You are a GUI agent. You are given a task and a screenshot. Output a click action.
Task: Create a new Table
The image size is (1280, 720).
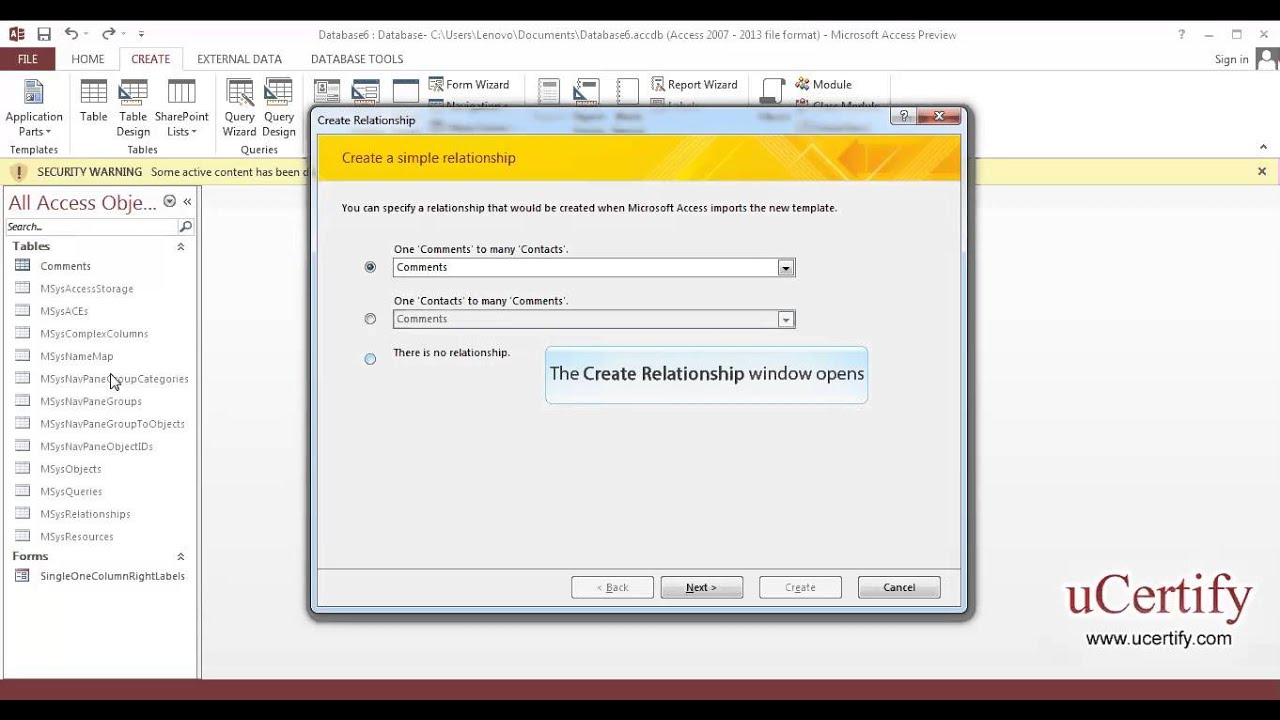point(94,101)
